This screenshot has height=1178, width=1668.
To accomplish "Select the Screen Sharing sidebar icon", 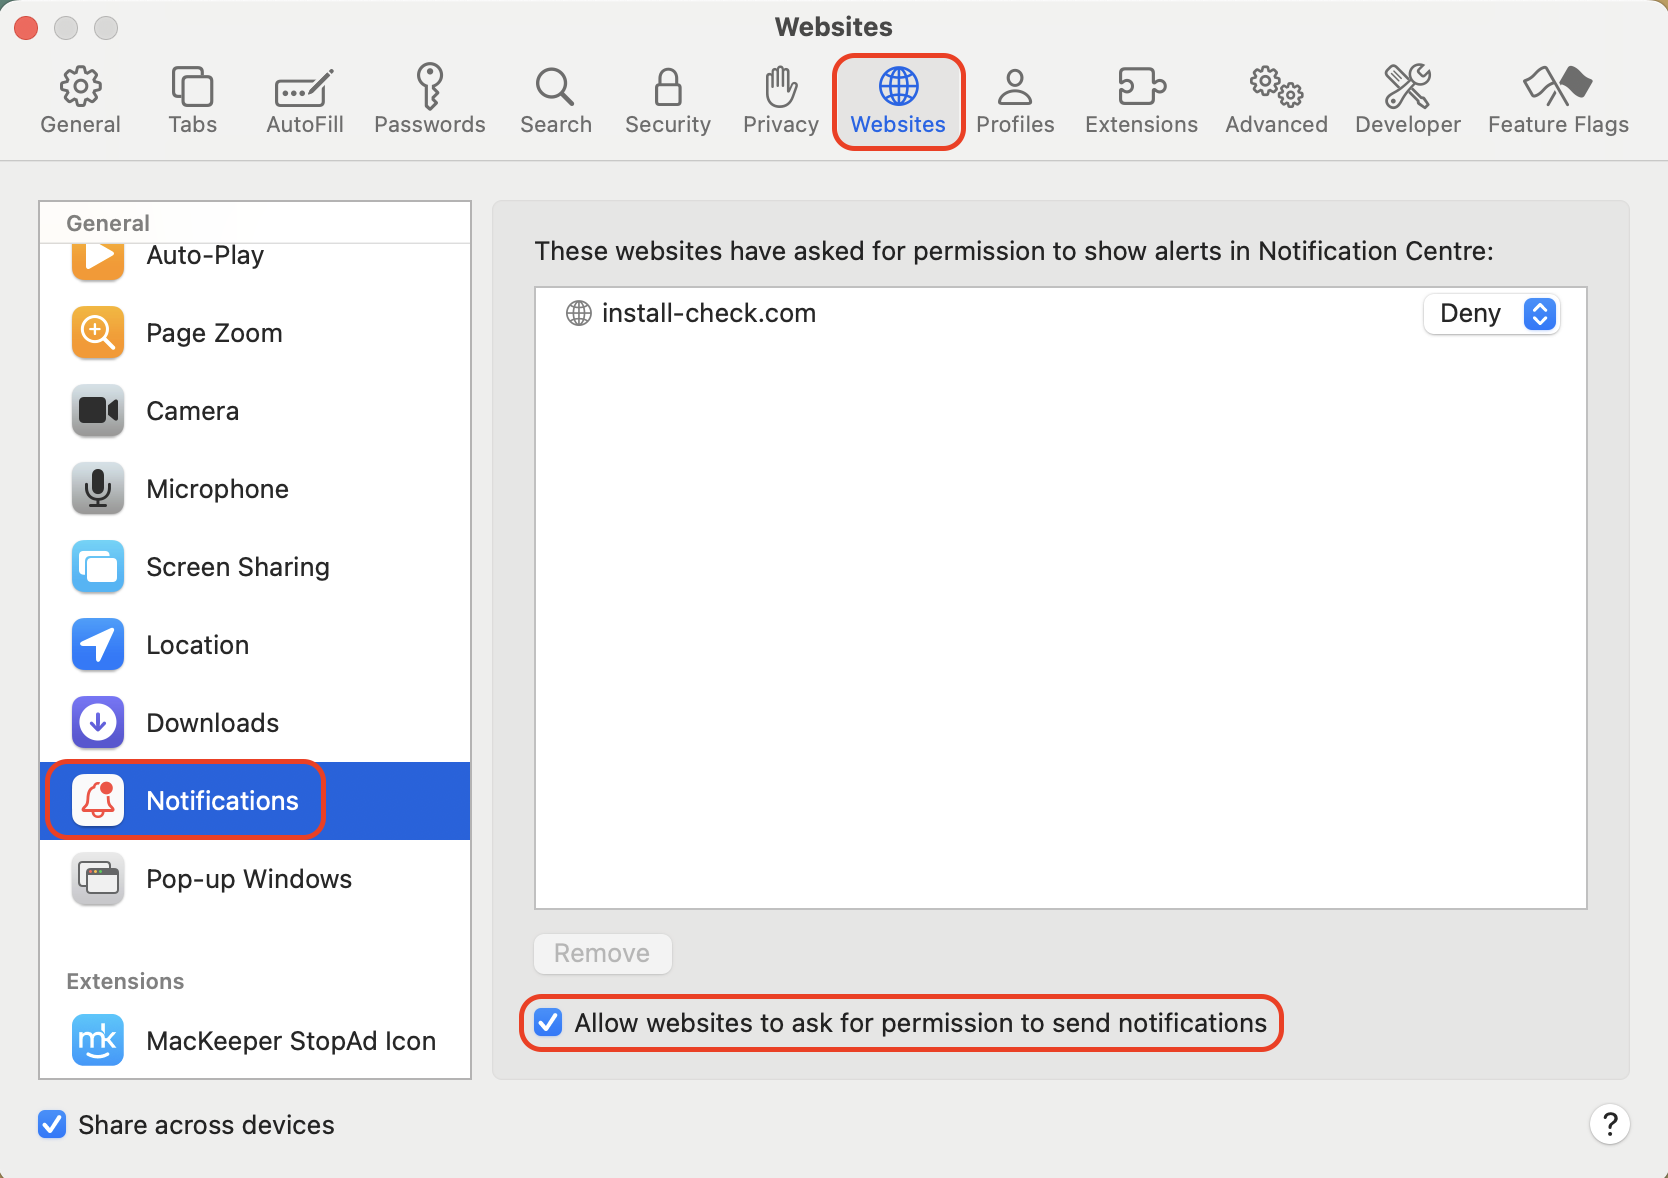I will pyautogui.click(x=97, y=566).
